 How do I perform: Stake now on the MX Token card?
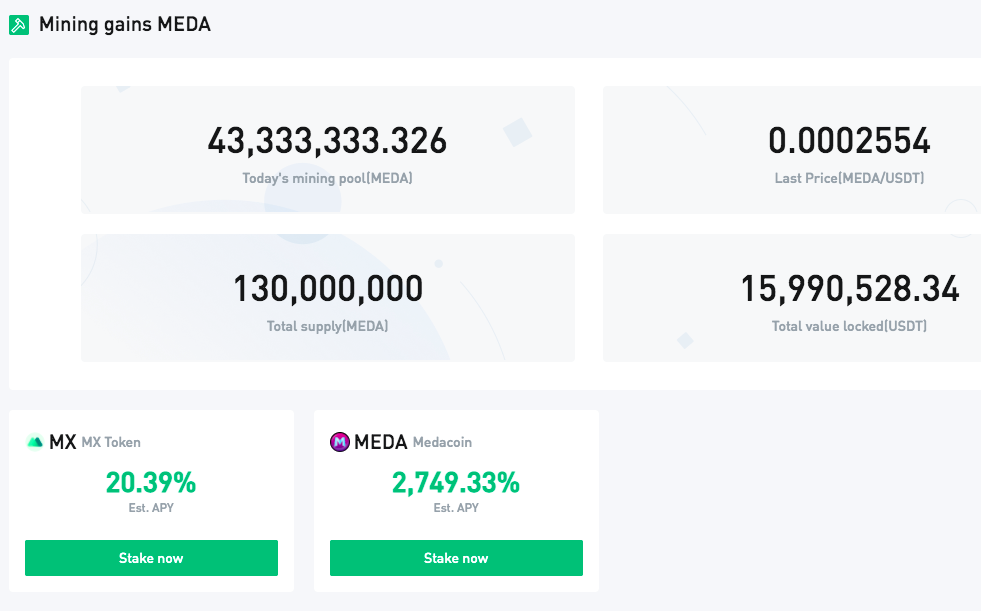click(151, 558)
